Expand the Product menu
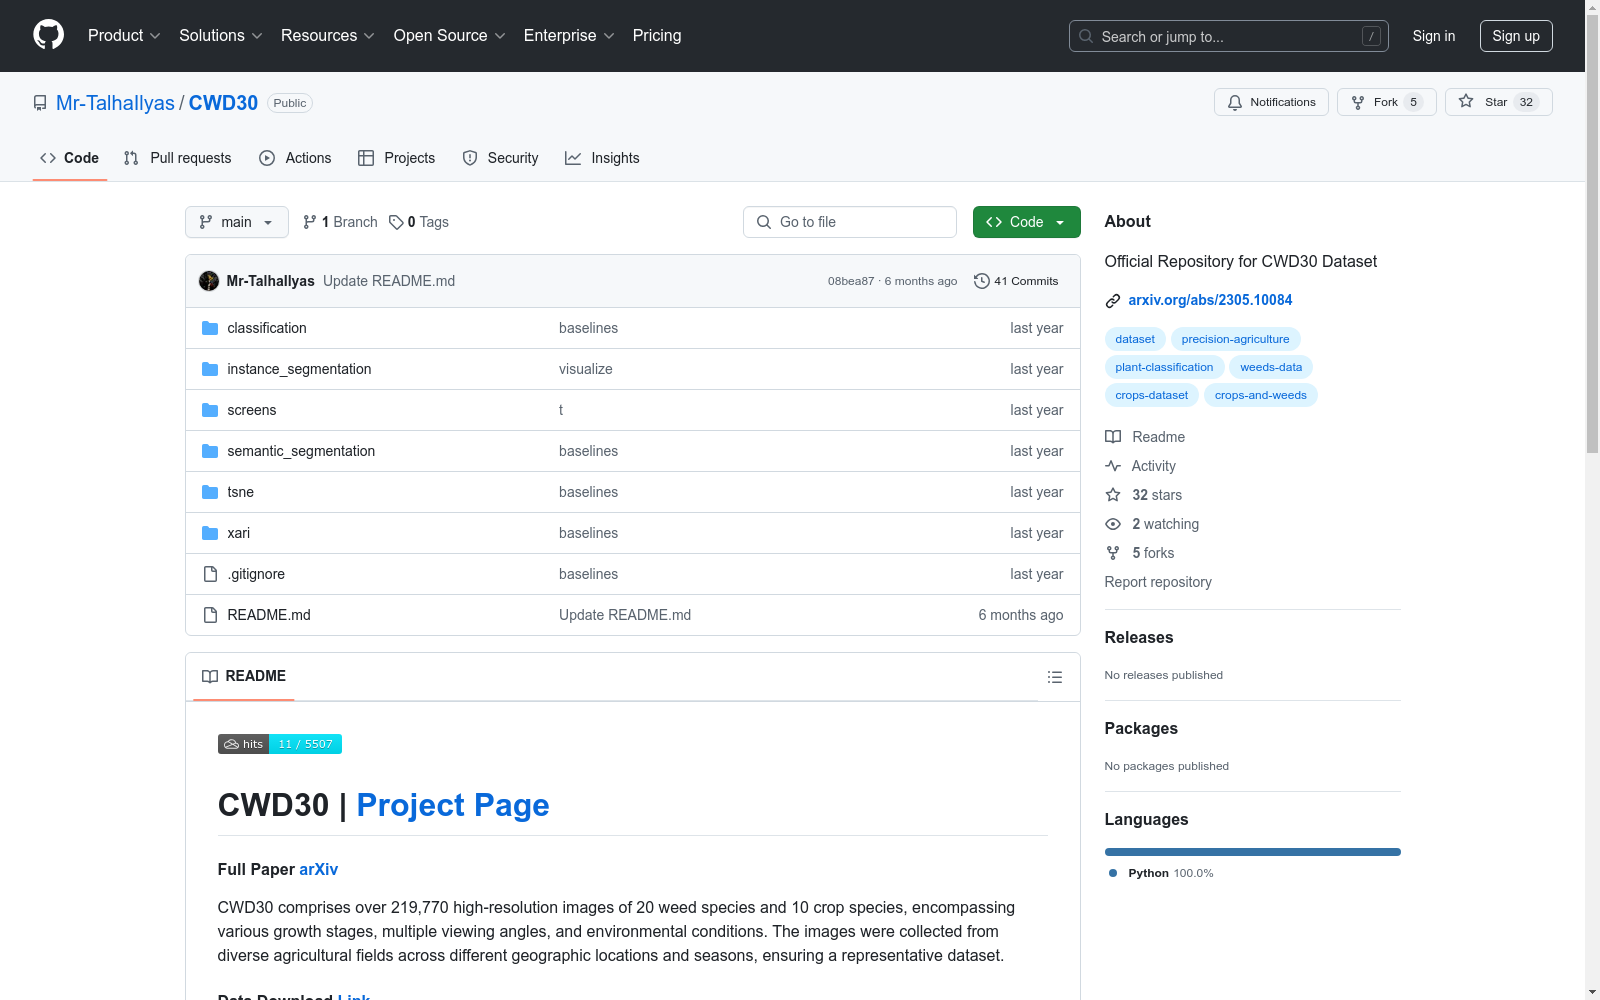The width and height of the screenshot is (1600, 1000). (124, 35)
